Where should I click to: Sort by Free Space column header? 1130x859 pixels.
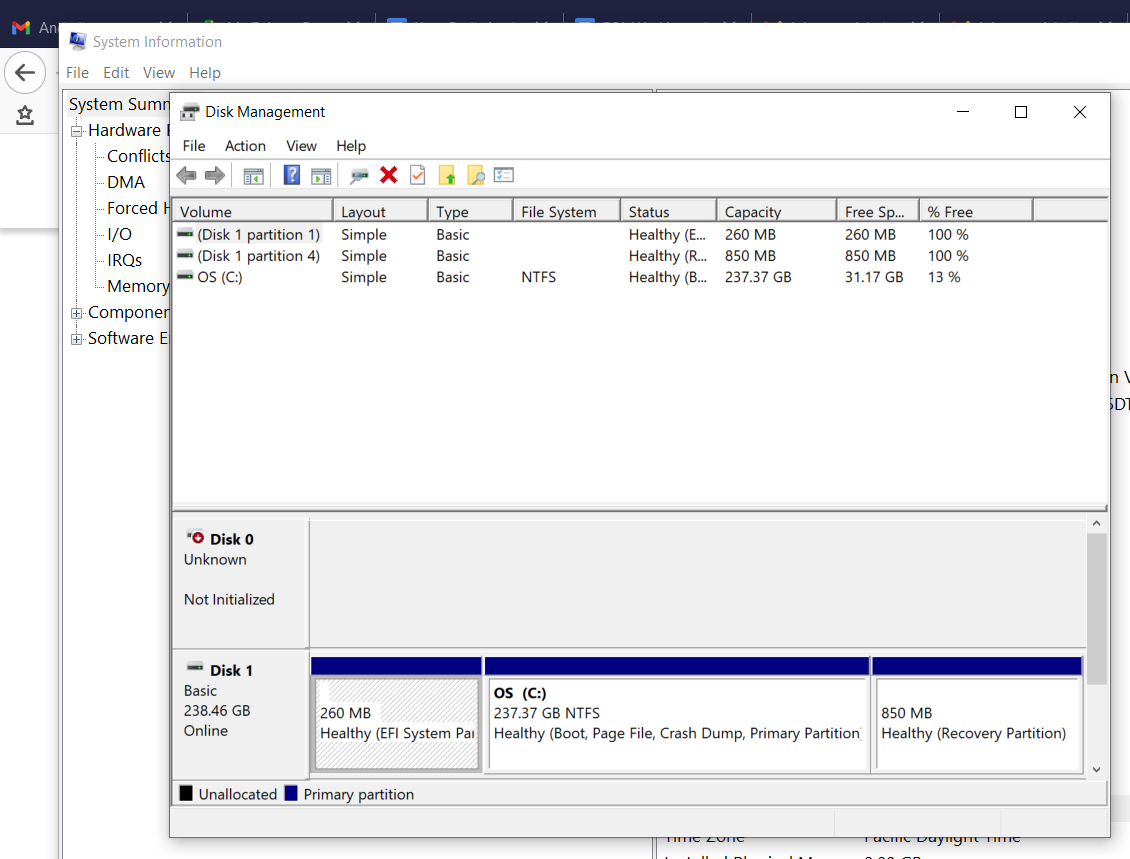click(878, 211)
